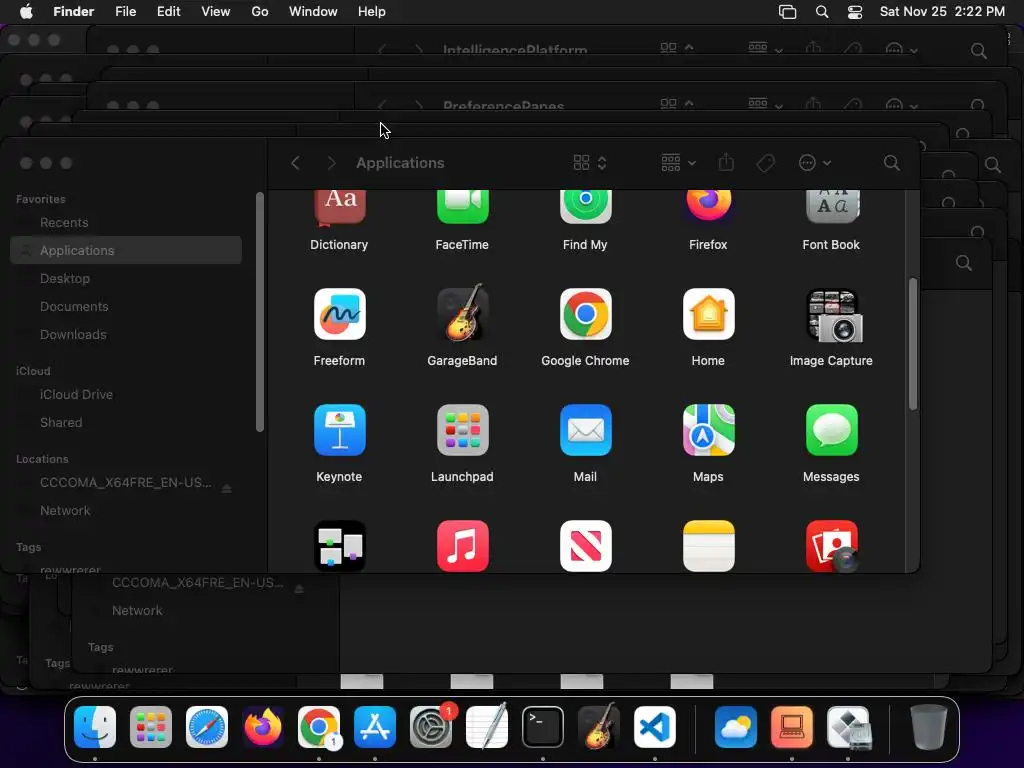Select CCCOMA_X64FRE_EN-US volume in front sidebar
This screenshot has width=1024, height=768.
tap(125, 483)
